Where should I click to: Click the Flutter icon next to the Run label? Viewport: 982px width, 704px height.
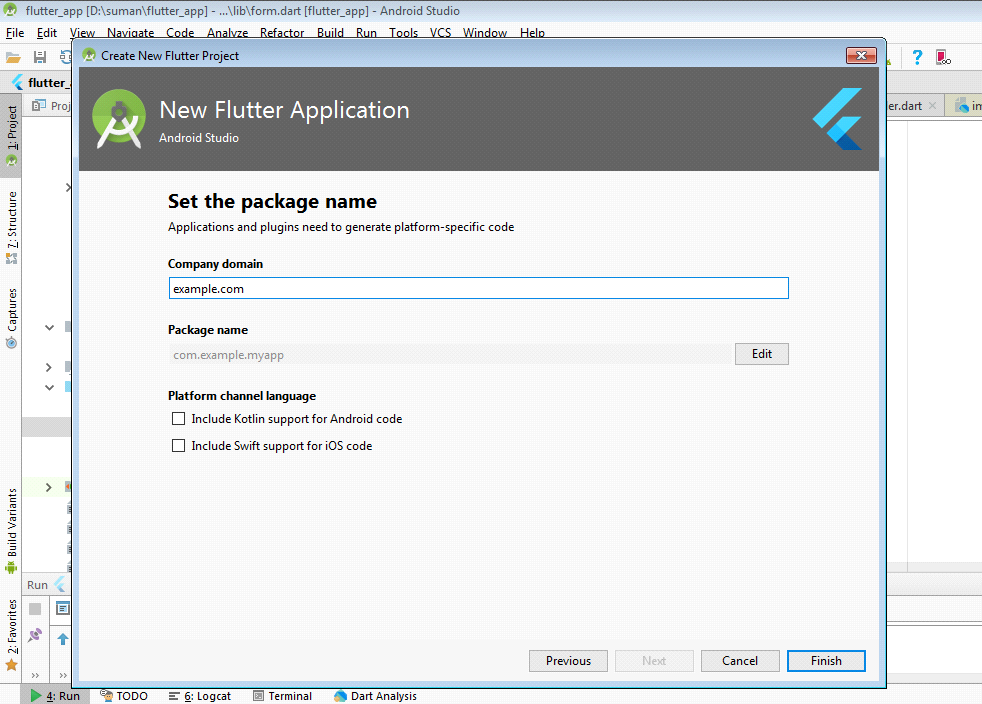pos(59,584)
